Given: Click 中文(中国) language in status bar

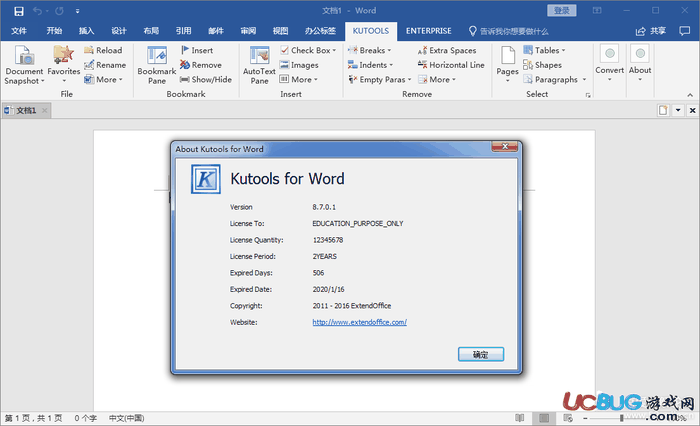Looking at the screenshot, I should click(x=126, y=418).
